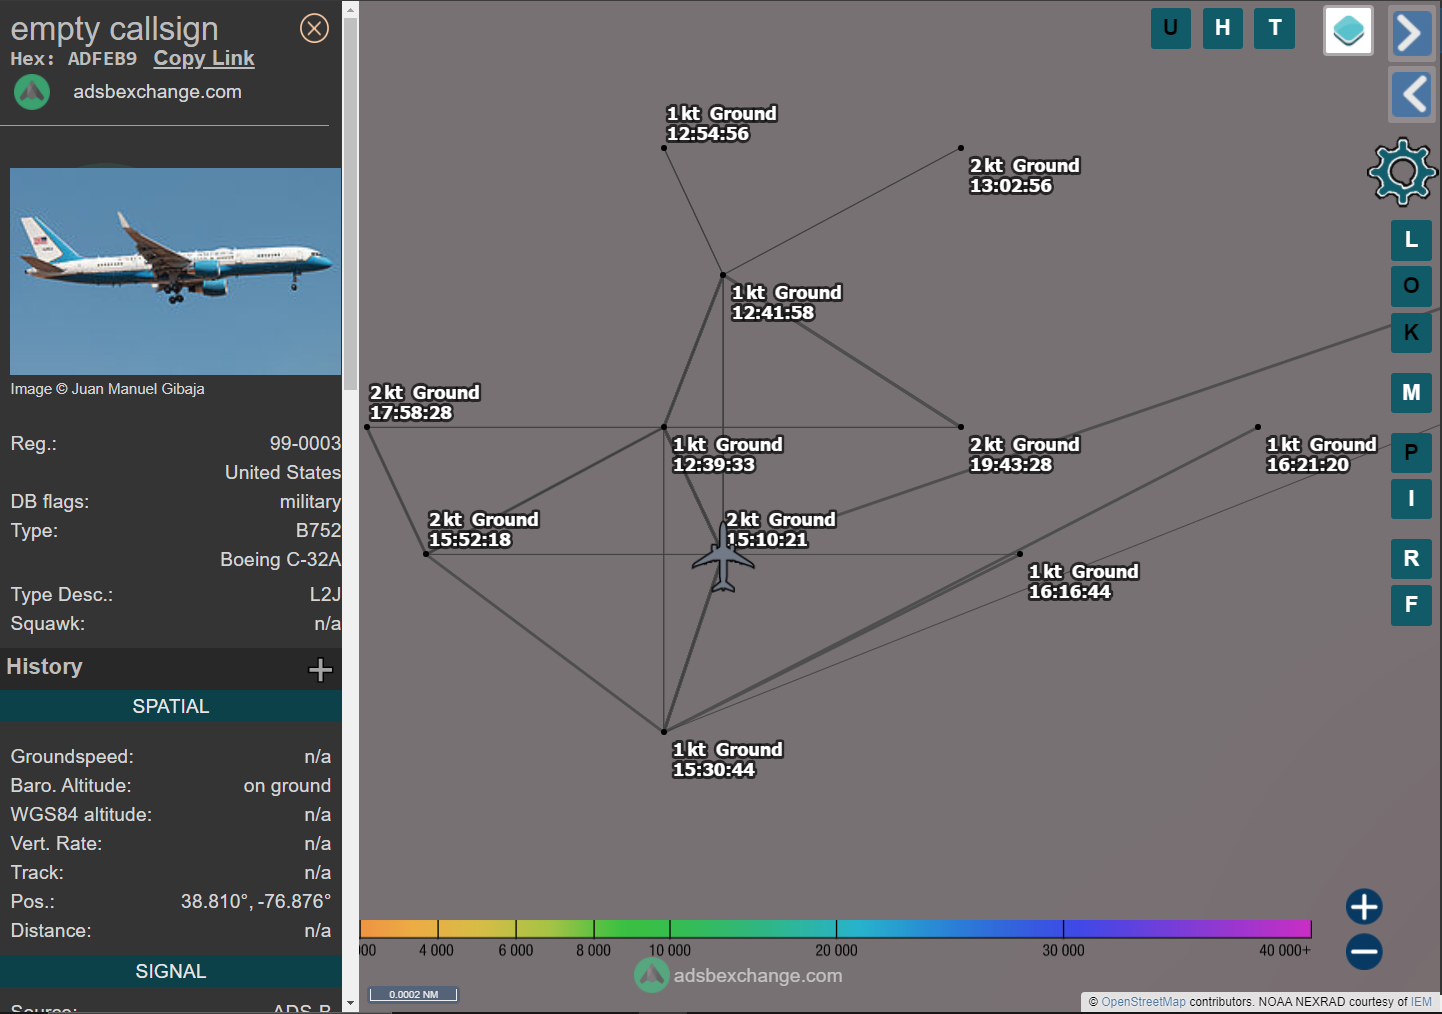Expand the History section plus icon

coord(320,669)
